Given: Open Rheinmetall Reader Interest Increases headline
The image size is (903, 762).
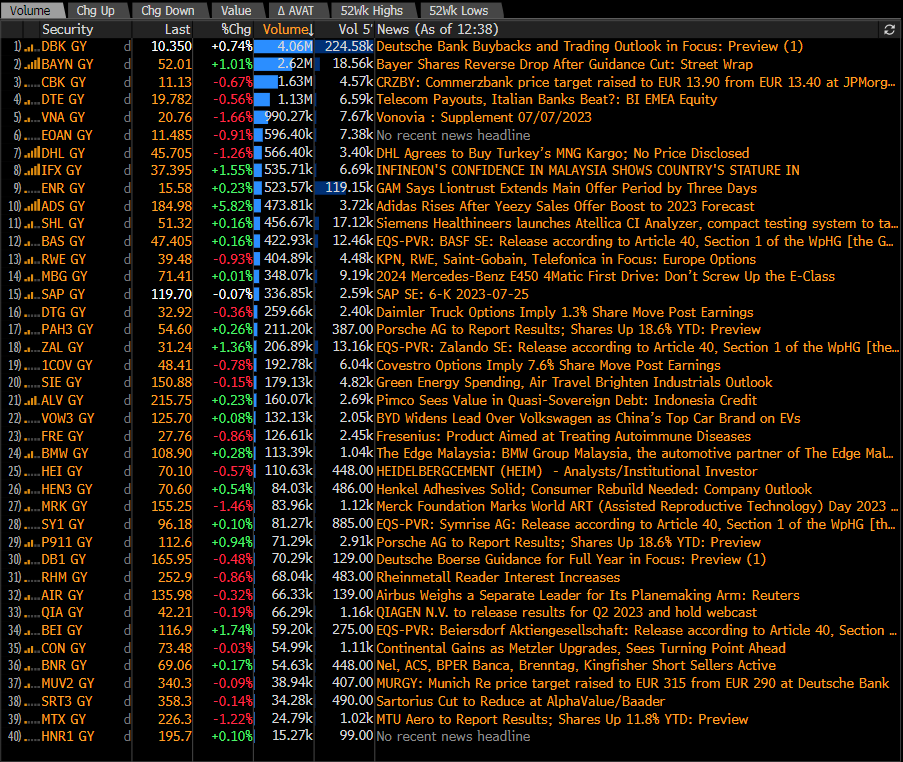Looking at the screenshot, I should coord(498,578).
